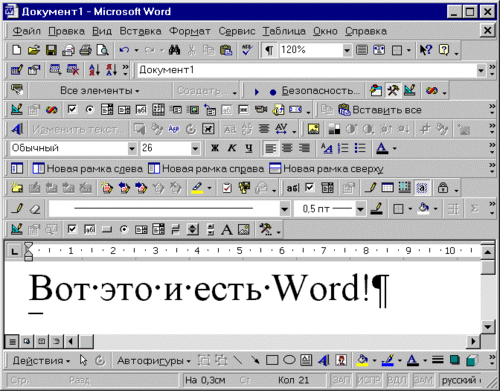The width and height of the screenshot is (500, 391).
Task: Open the Все элементы dropdown
Action: (99, 90)
